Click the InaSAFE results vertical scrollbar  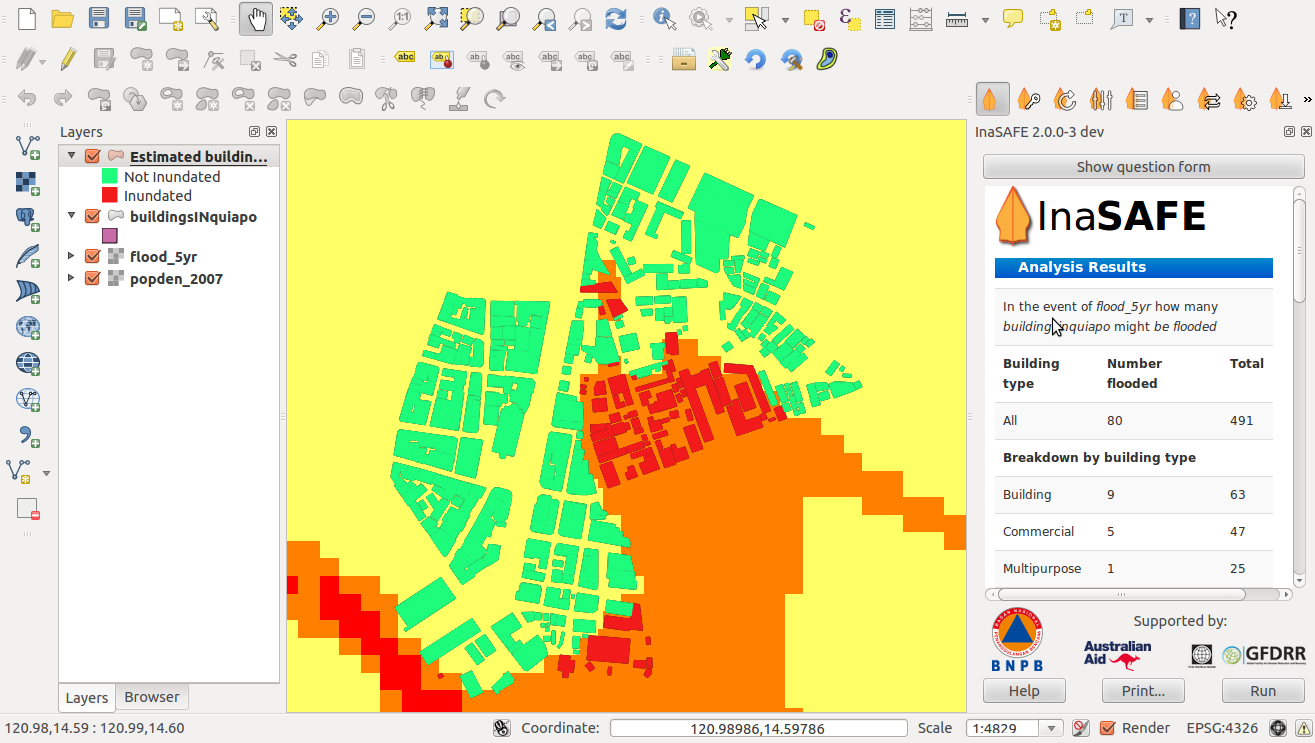tap(1299, 387)
